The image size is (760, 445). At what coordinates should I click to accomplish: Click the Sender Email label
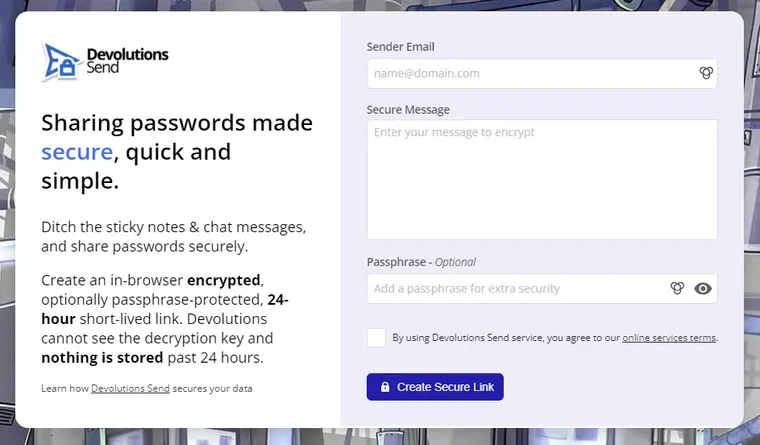400,46
